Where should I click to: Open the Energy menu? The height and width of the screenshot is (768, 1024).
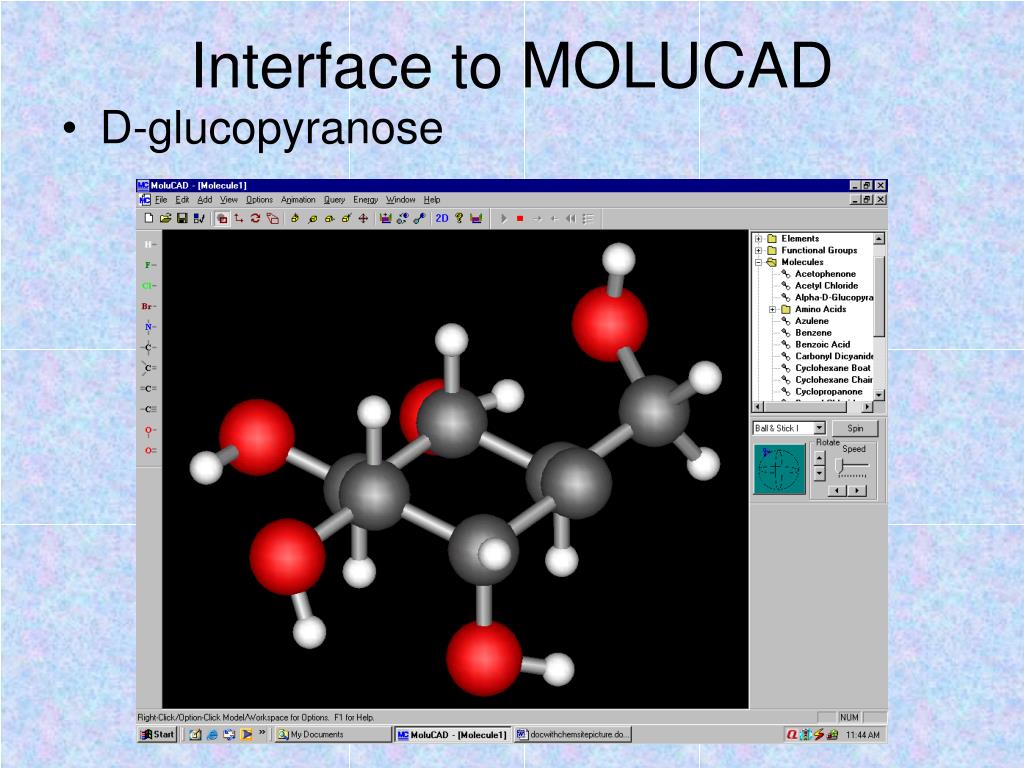365,200
